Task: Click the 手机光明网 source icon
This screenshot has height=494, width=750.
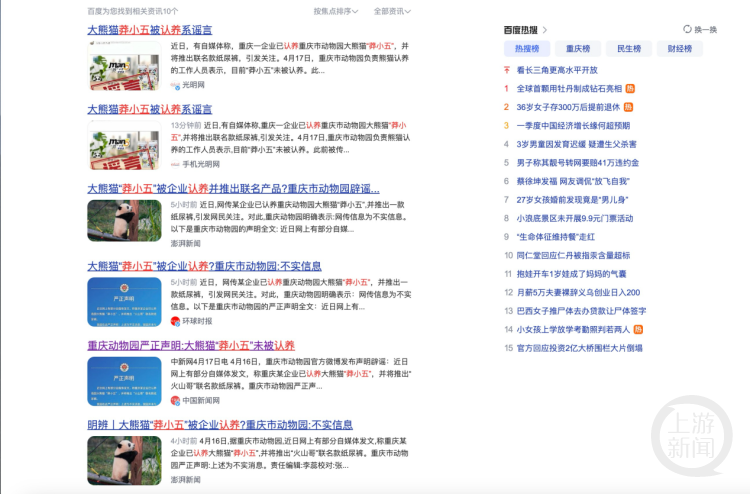Action: tap(176, 165)
